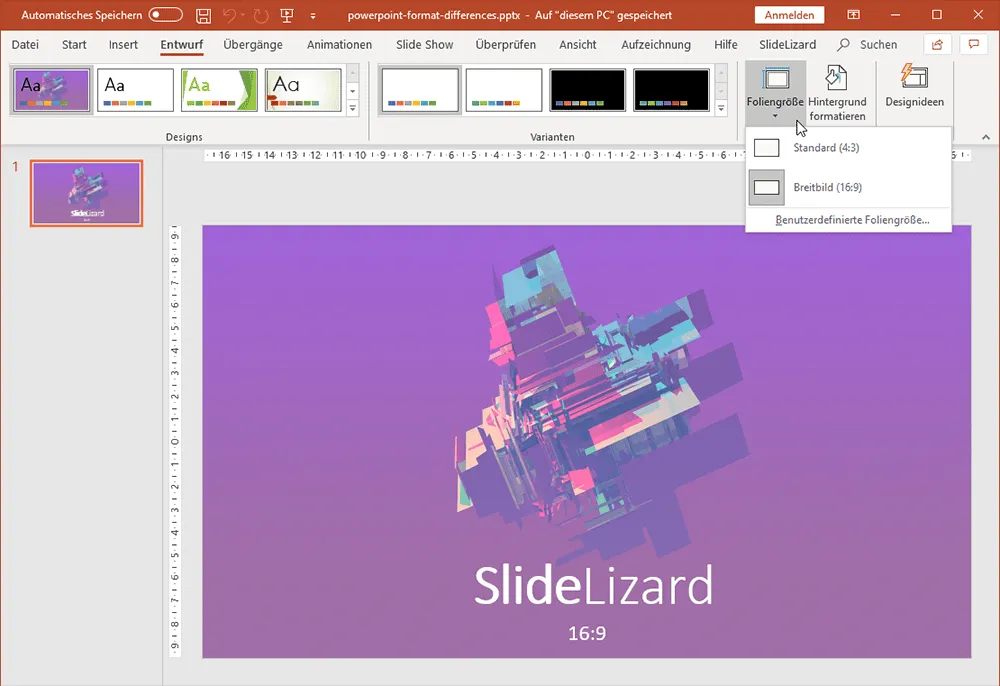The height and width of the screenshot is (686, 1000).
Task: Open the comments icon
Action: [973, 44]
